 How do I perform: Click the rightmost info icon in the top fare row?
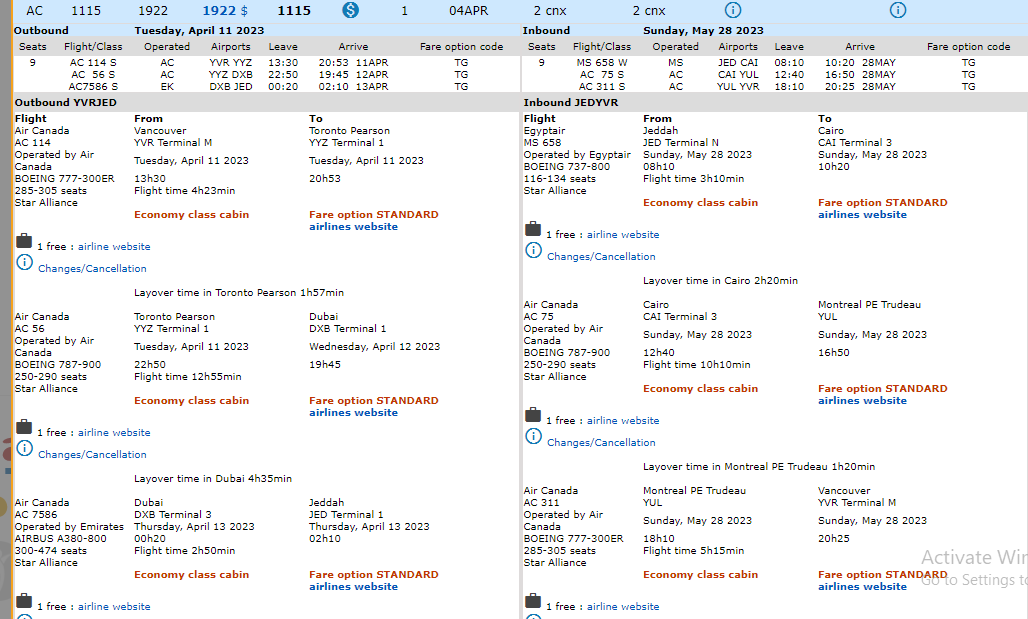pyautogui.click(x=898, y=10)
